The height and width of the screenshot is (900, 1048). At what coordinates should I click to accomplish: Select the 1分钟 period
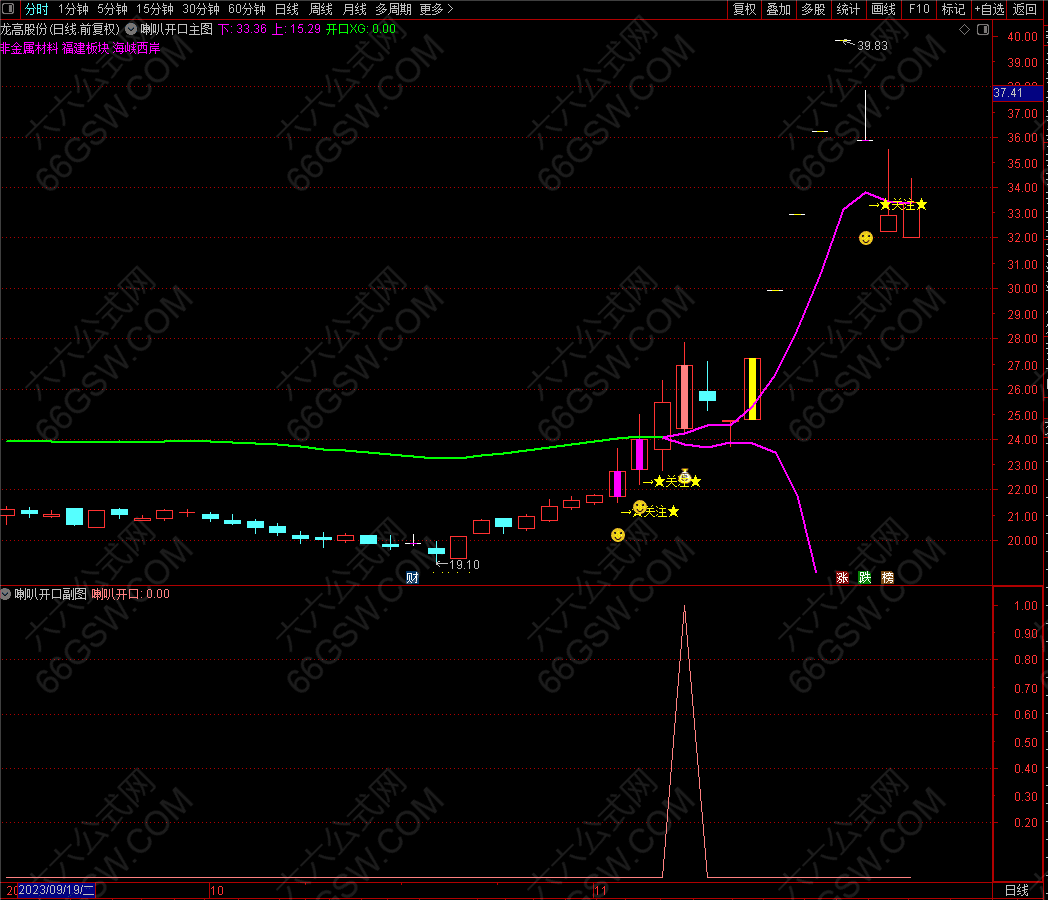pyautogui.click(x=73, y=9)
